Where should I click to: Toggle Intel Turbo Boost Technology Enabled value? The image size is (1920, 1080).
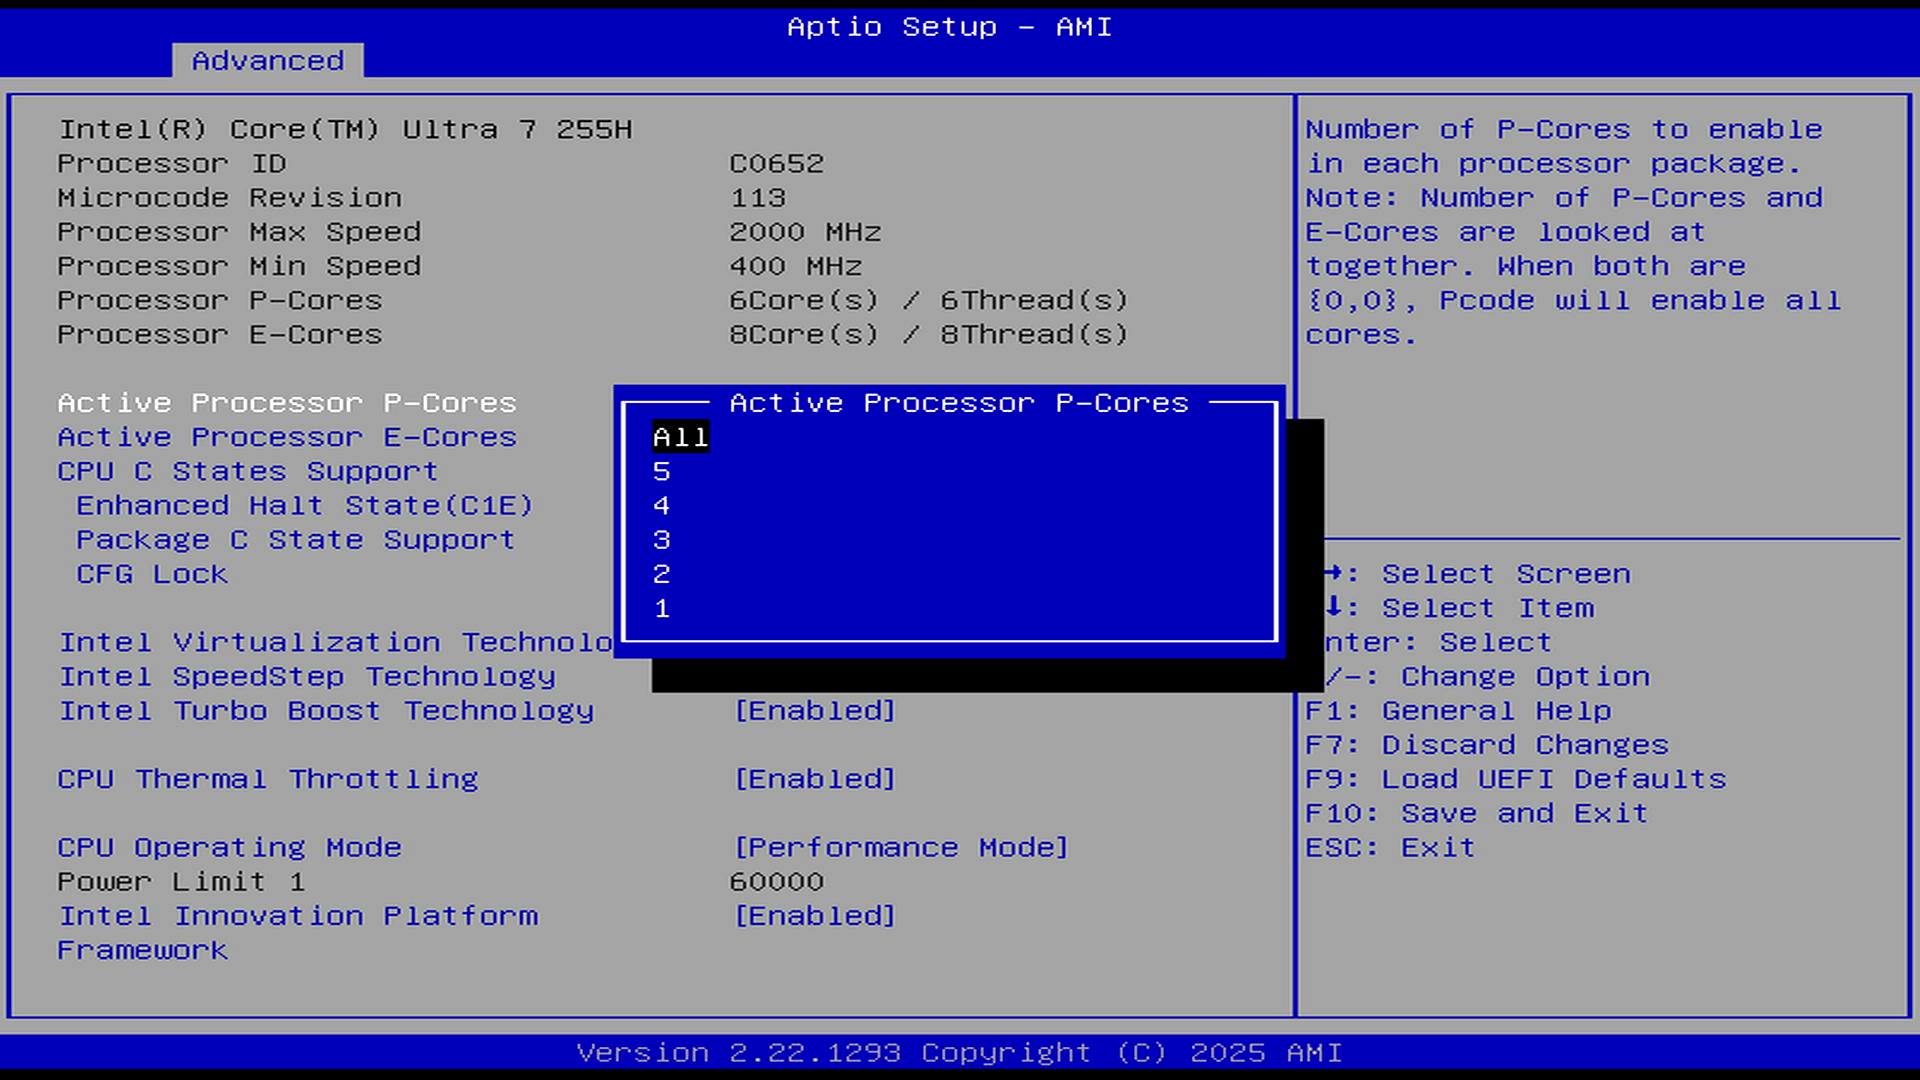click(x=814, y=711)
